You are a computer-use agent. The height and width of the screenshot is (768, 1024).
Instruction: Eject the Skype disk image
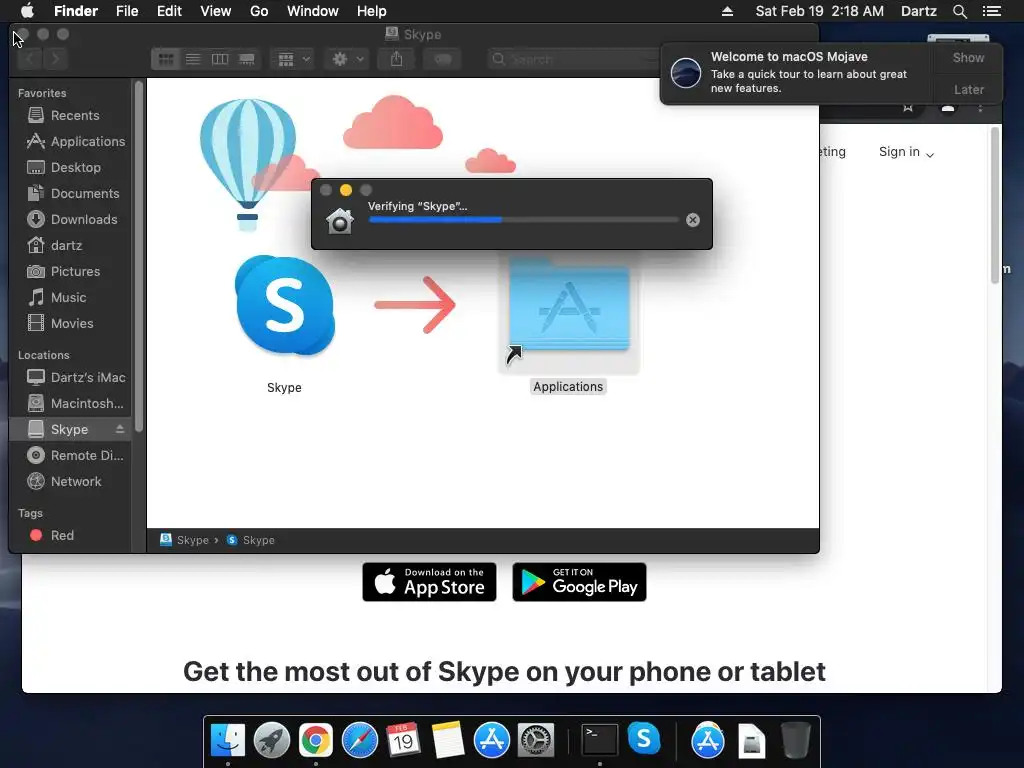click(120, 429)
